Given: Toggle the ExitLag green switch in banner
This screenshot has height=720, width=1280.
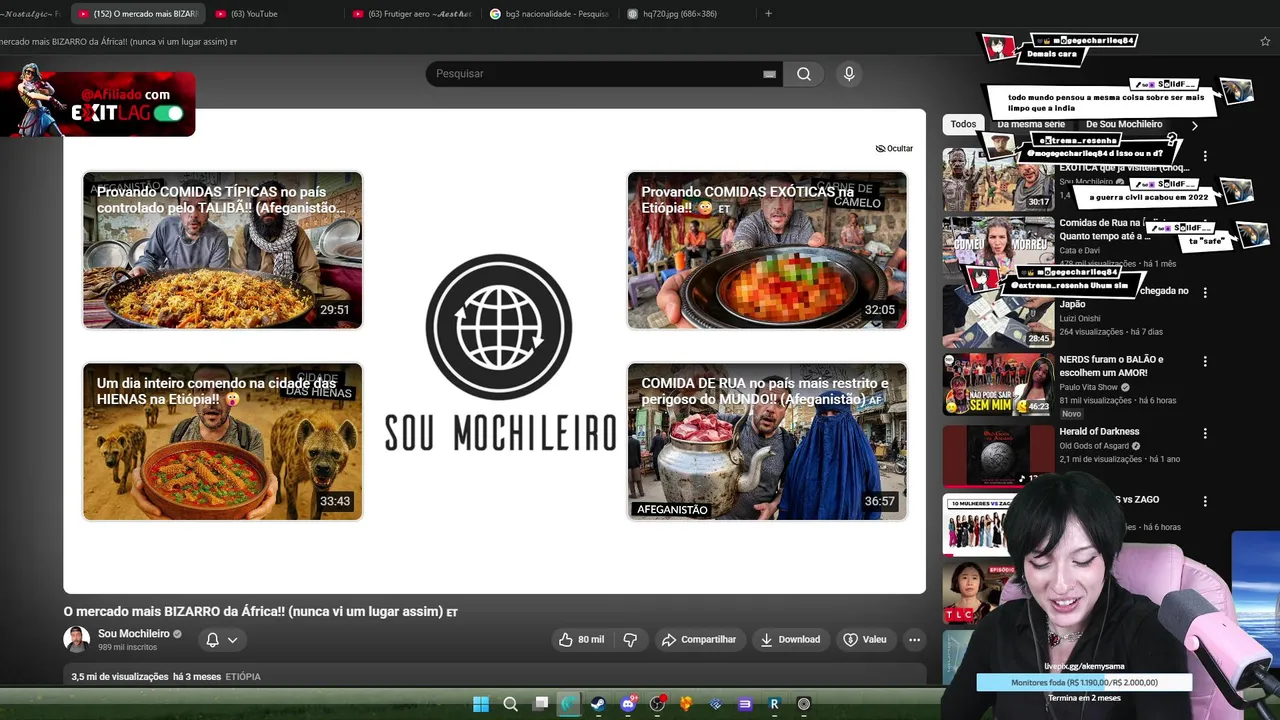Looking at the screenshot, I should (168, 113).
